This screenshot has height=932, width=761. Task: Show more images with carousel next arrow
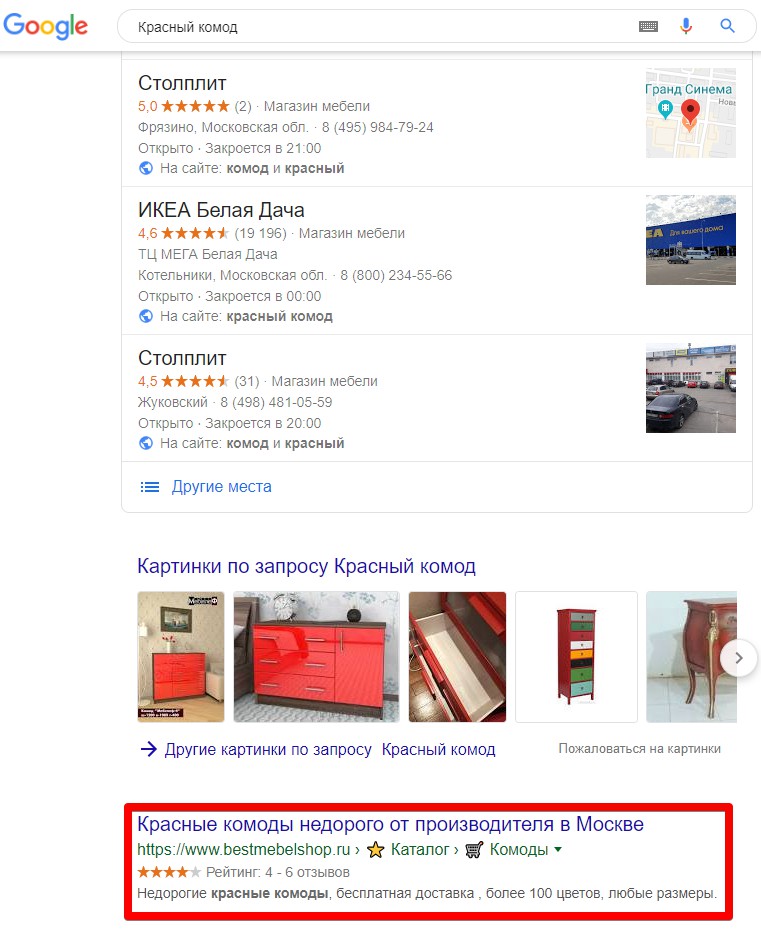pos(739,658)
